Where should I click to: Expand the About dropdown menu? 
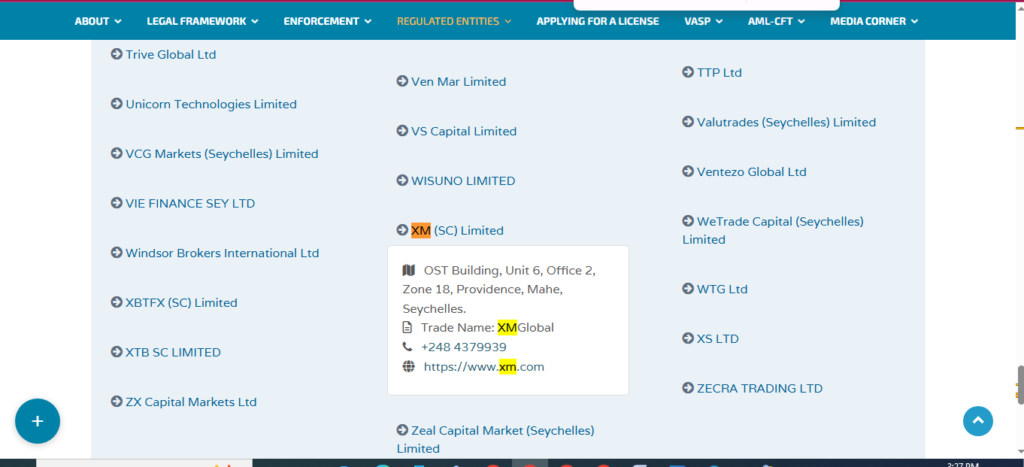click(98, 21)
